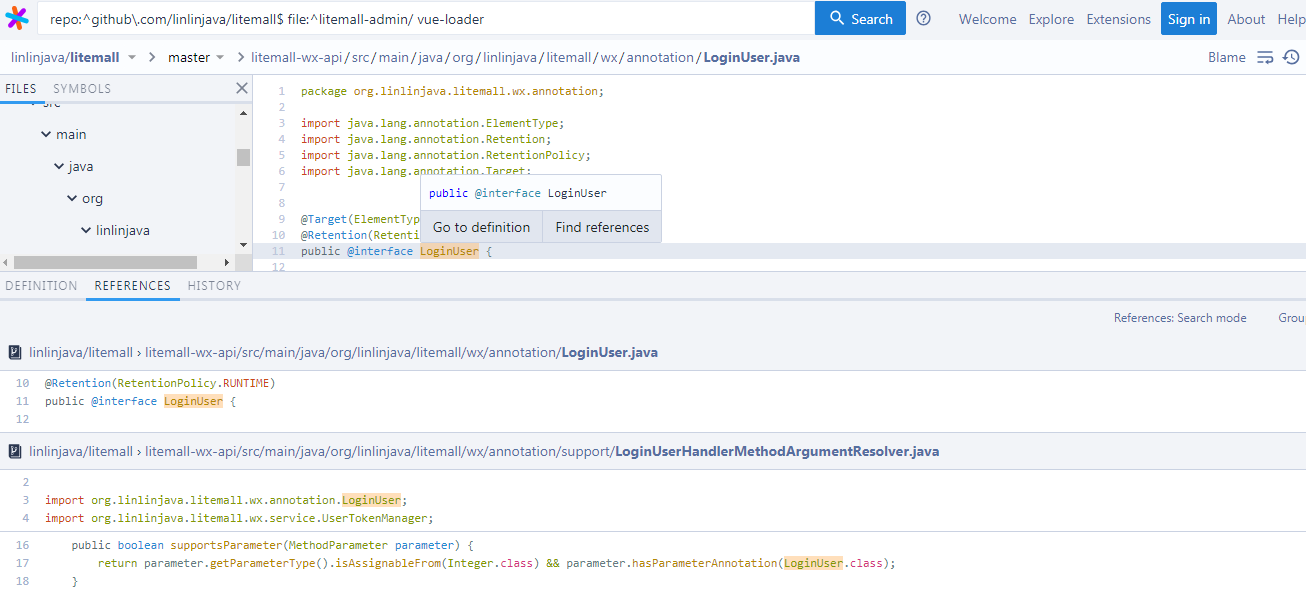Toggle Blame annotations for LoginUser.java
Image resolution: width=1306 pixels, height=594 pixels.
tap(1227, 57)
